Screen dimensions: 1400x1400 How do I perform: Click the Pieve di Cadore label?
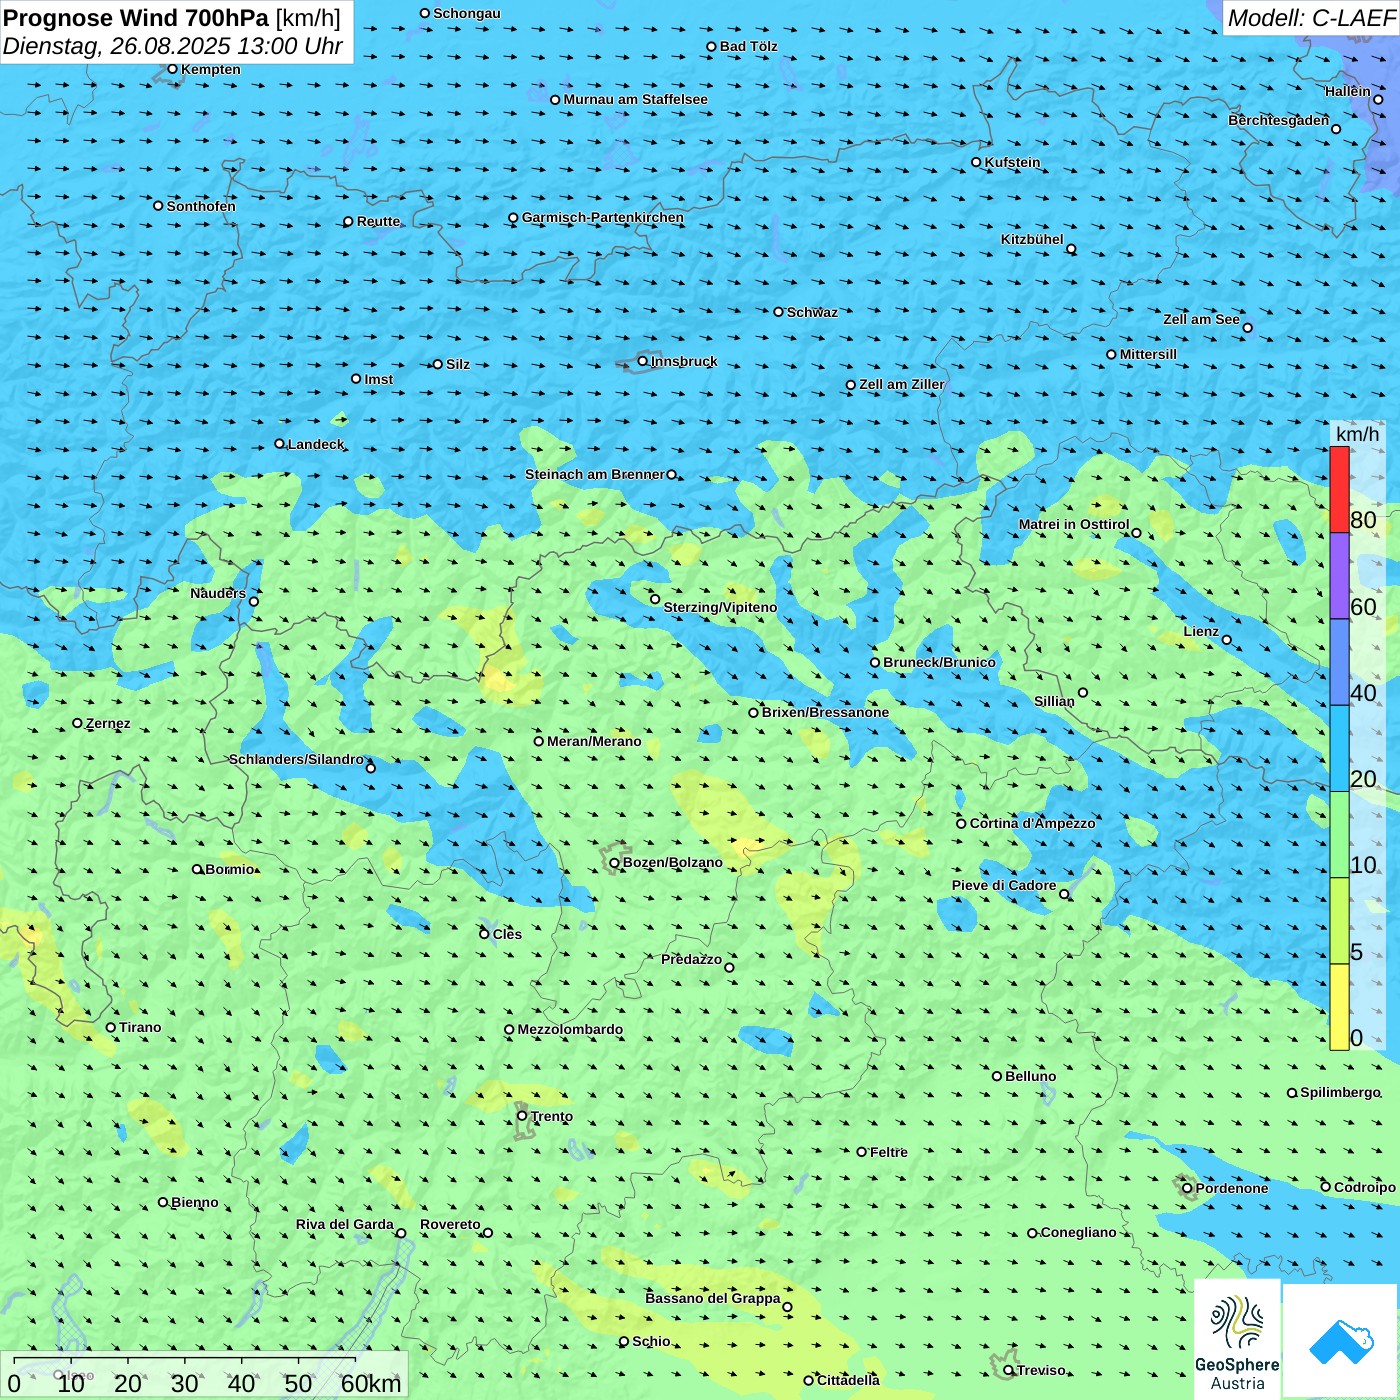pos(1004,885)
